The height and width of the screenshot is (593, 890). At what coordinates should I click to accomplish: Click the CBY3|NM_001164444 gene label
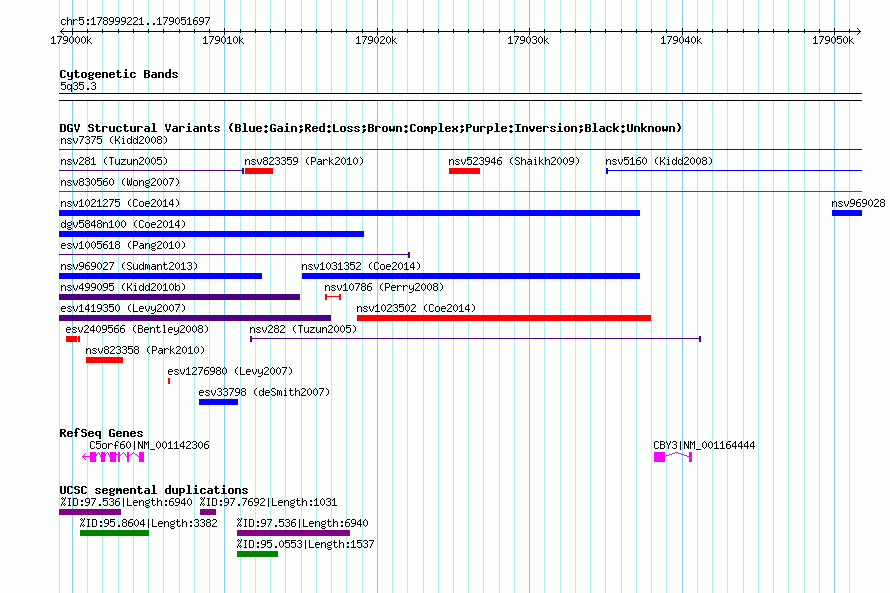point(704,445)
